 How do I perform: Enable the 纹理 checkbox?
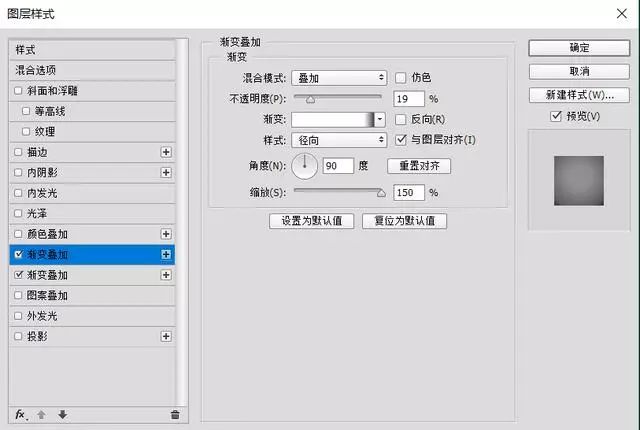pyautogui.click(x=26, y=131)
